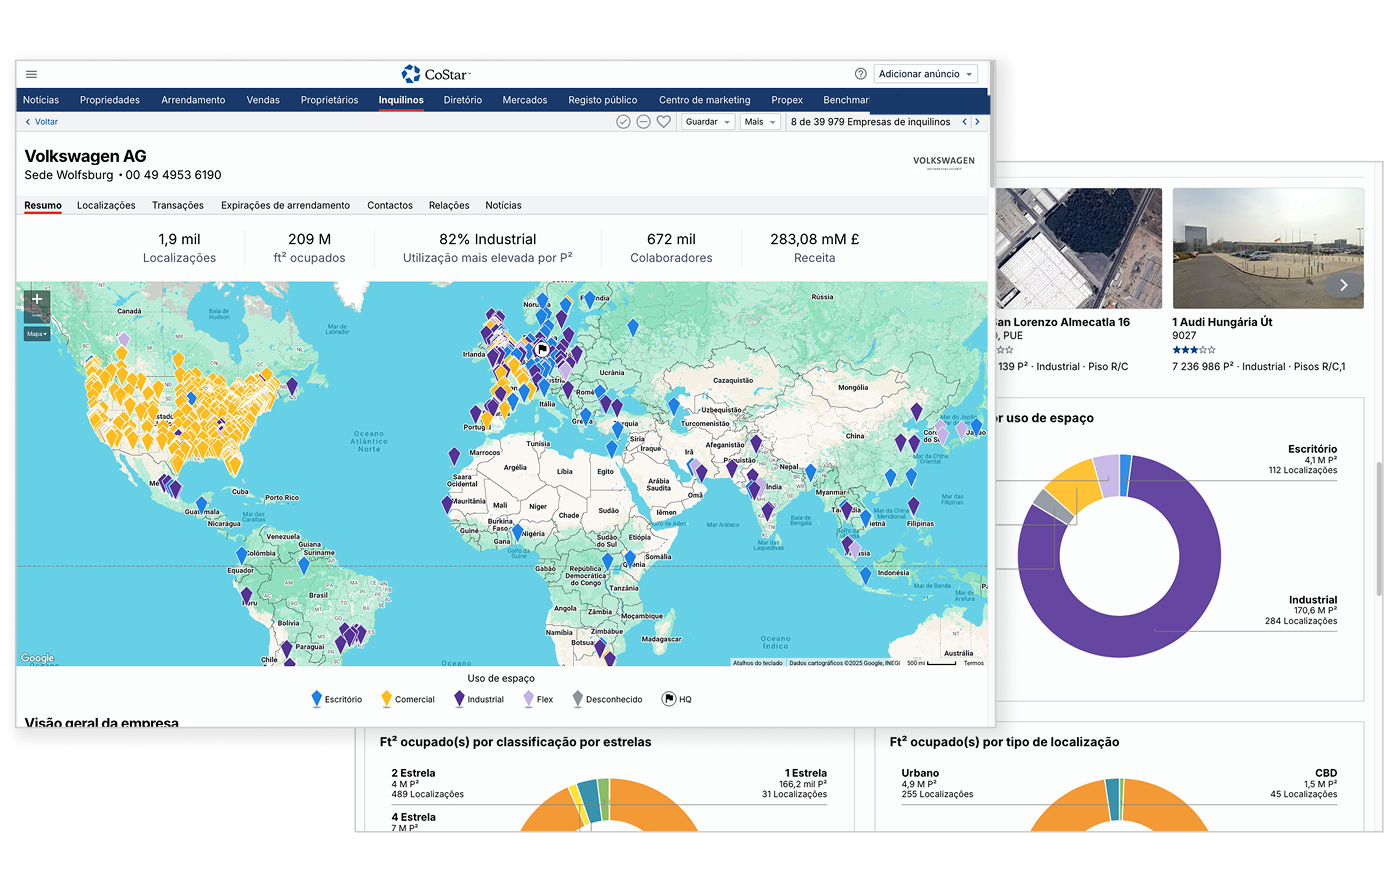Click the Voltar back link
The image size is (1400, 894).
pos(41,122)
